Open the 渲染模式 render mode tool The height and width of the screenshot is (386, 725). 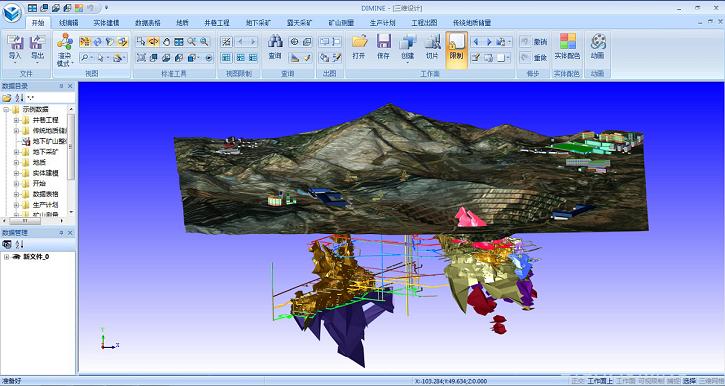(64, 49)
